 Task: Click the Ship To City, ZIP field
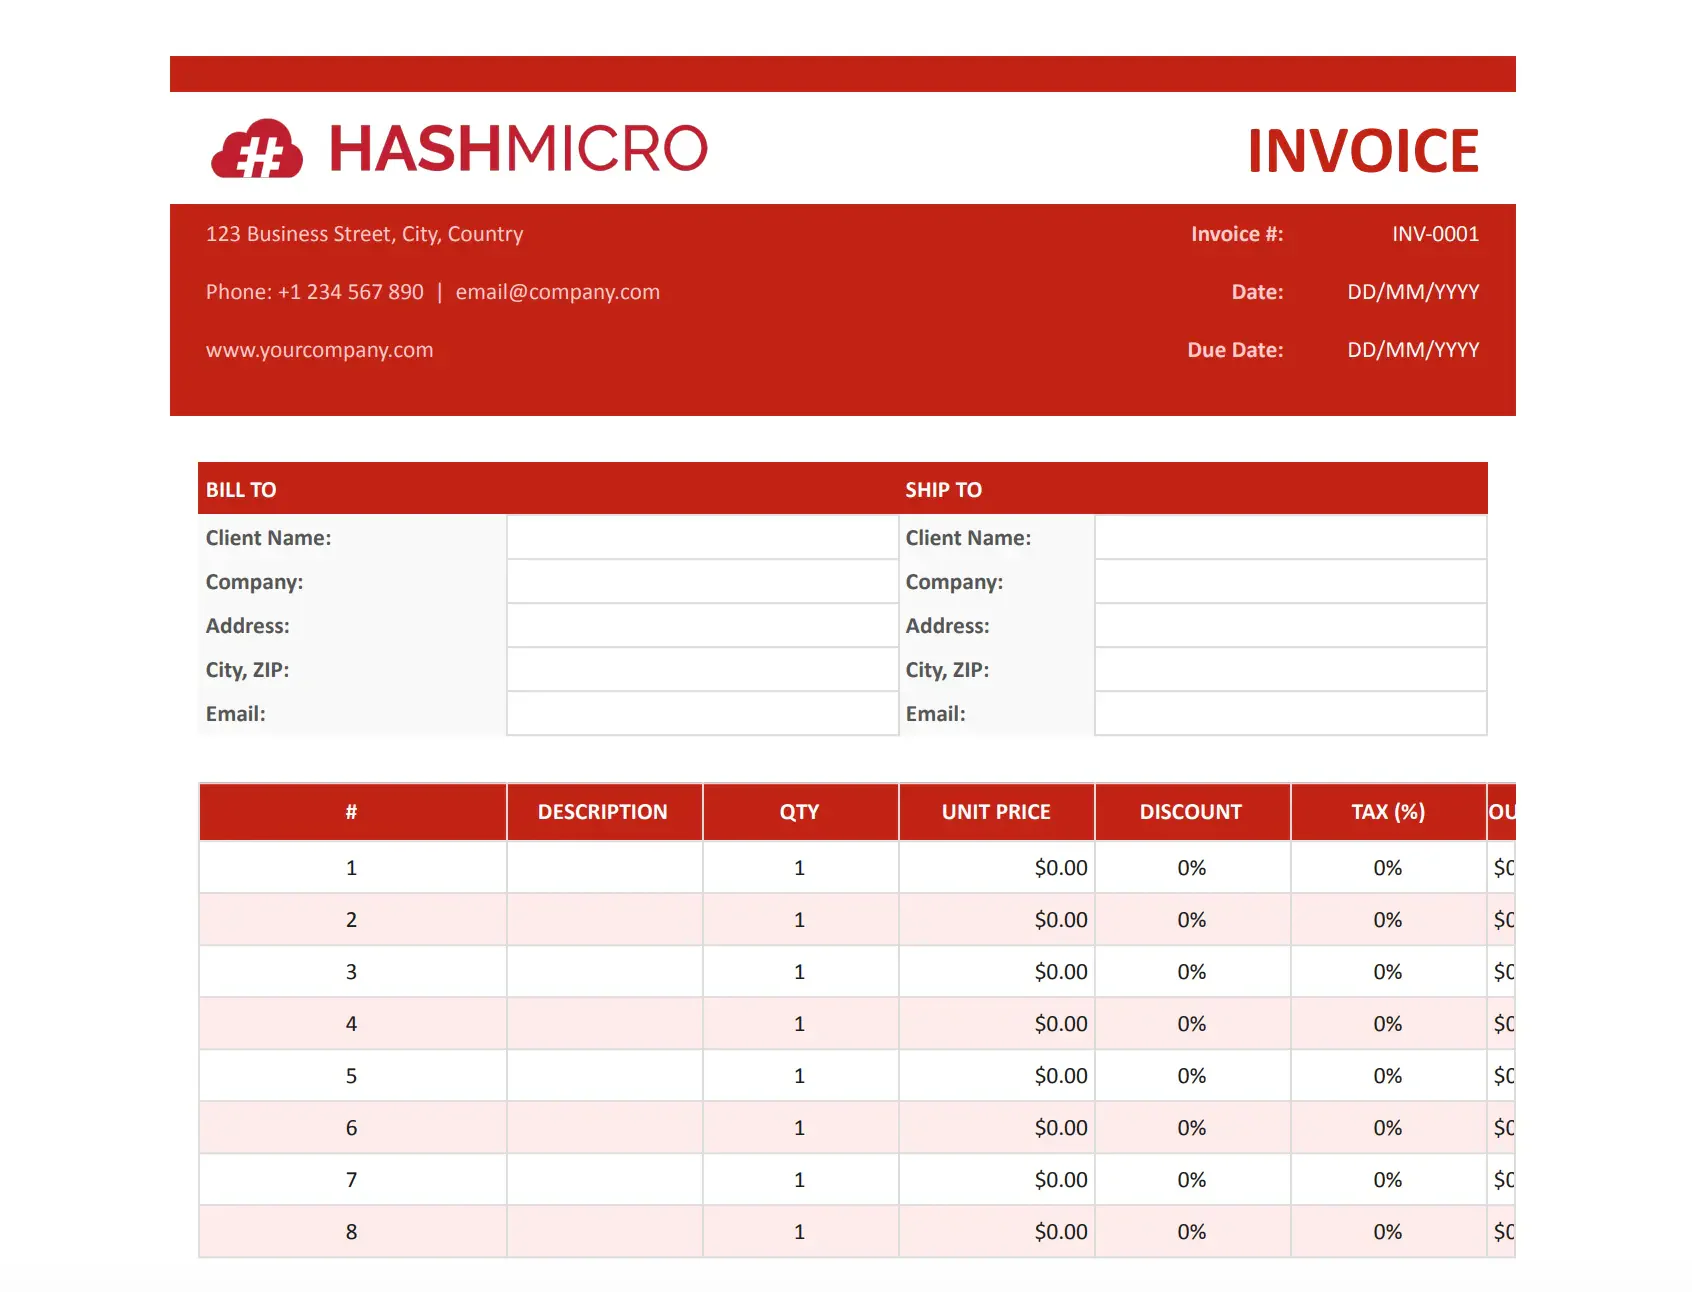1290,670
